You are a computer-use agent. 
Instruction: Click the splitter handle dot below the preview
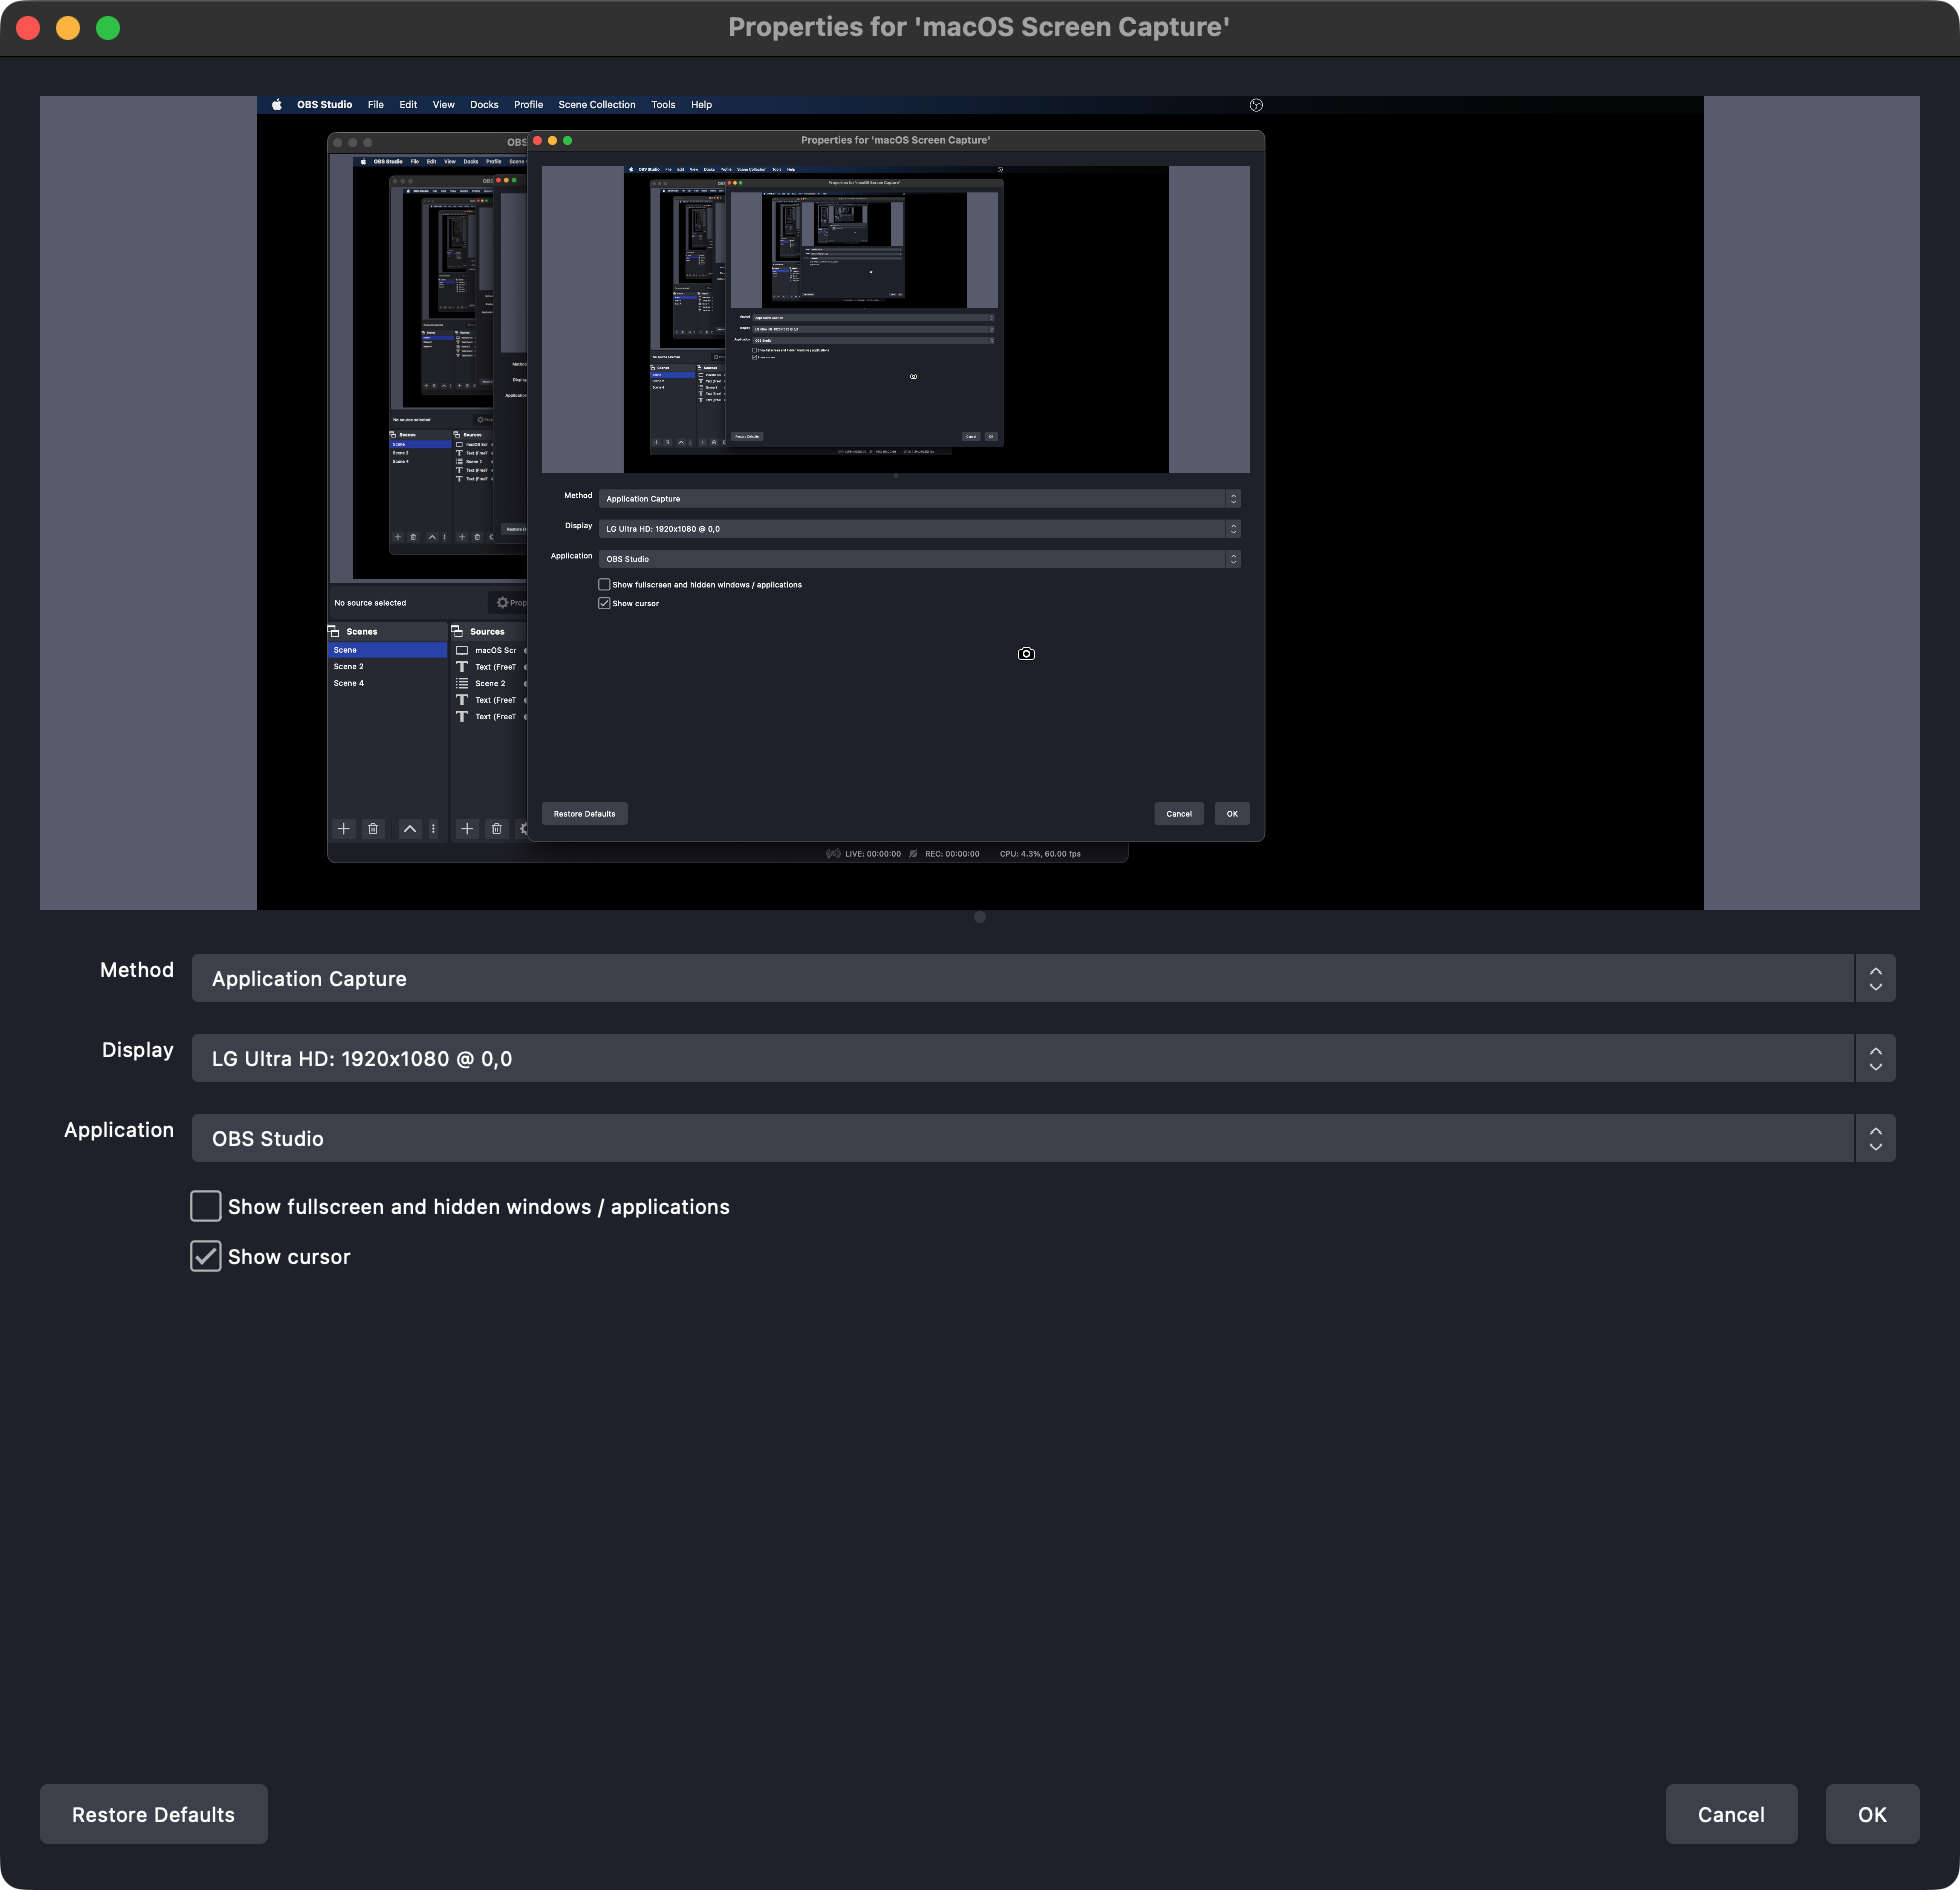tap(980, 917)
